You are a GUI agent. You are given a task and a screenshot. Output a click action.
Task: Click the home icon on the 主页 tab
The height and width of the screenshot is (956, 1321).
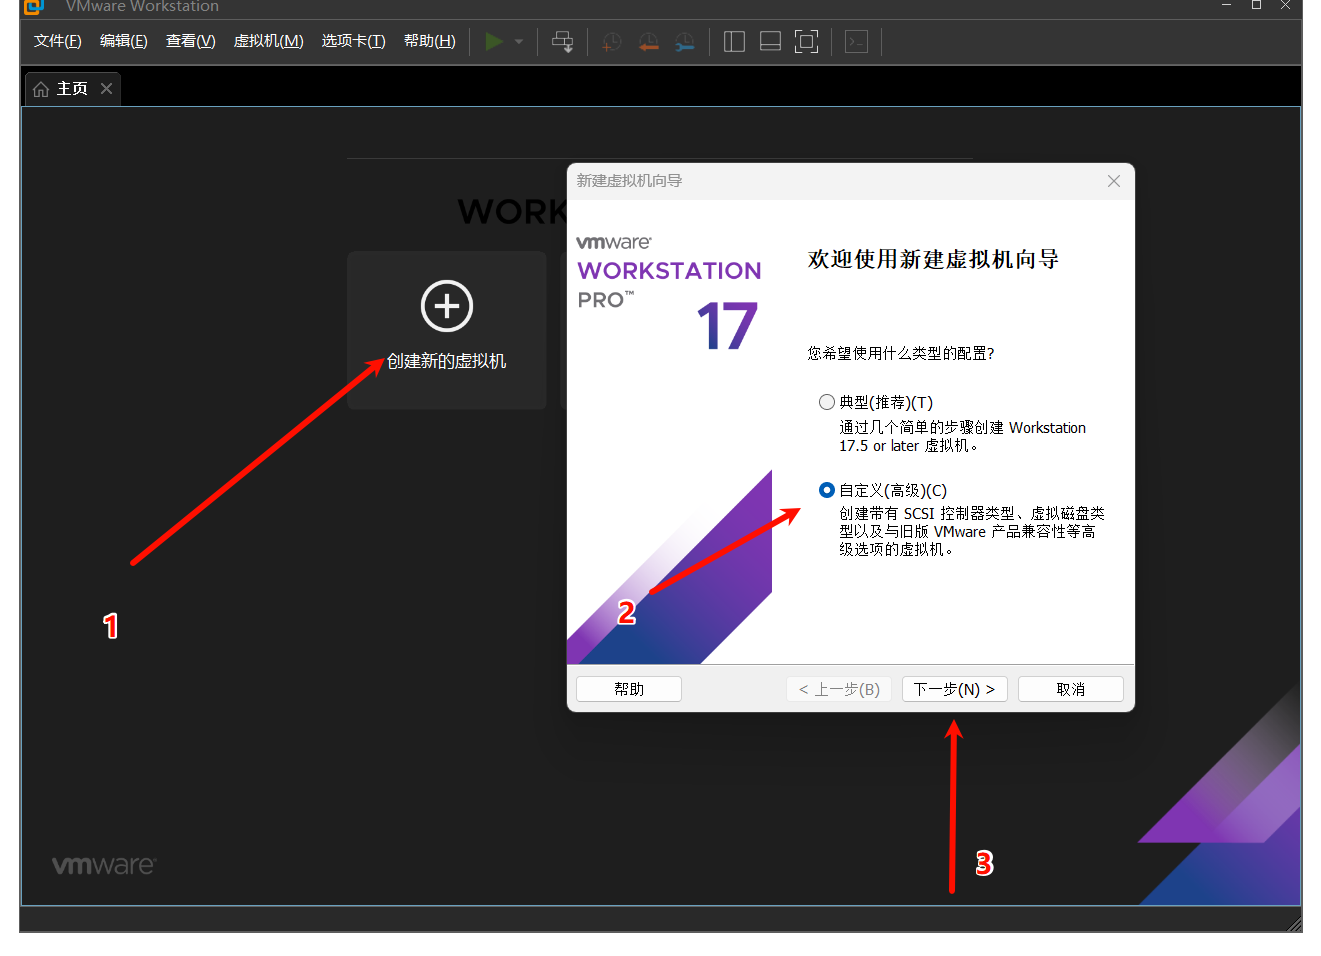tap(41, 89)
